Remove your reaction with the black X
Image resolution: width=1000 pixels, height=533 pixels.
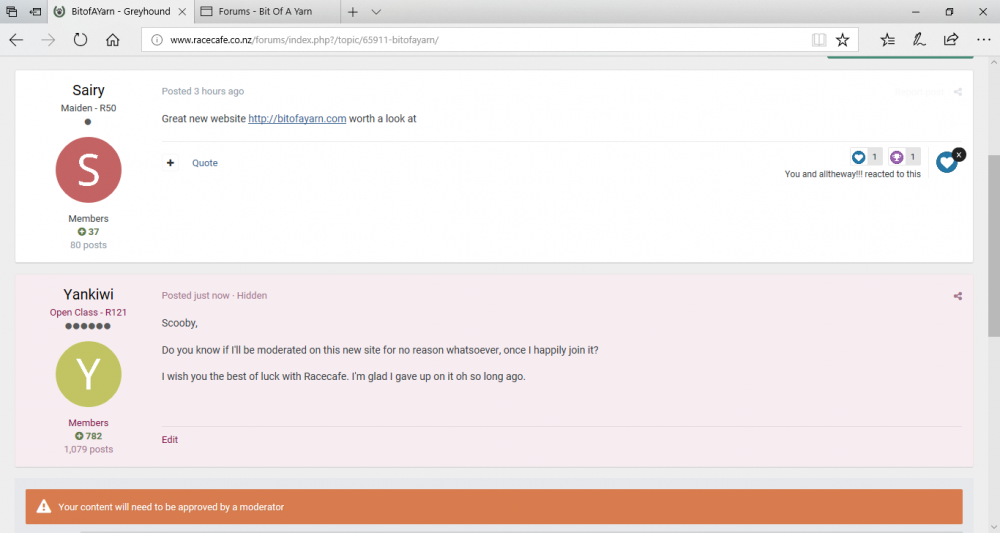pyautogui.click(x=959, y=154)
